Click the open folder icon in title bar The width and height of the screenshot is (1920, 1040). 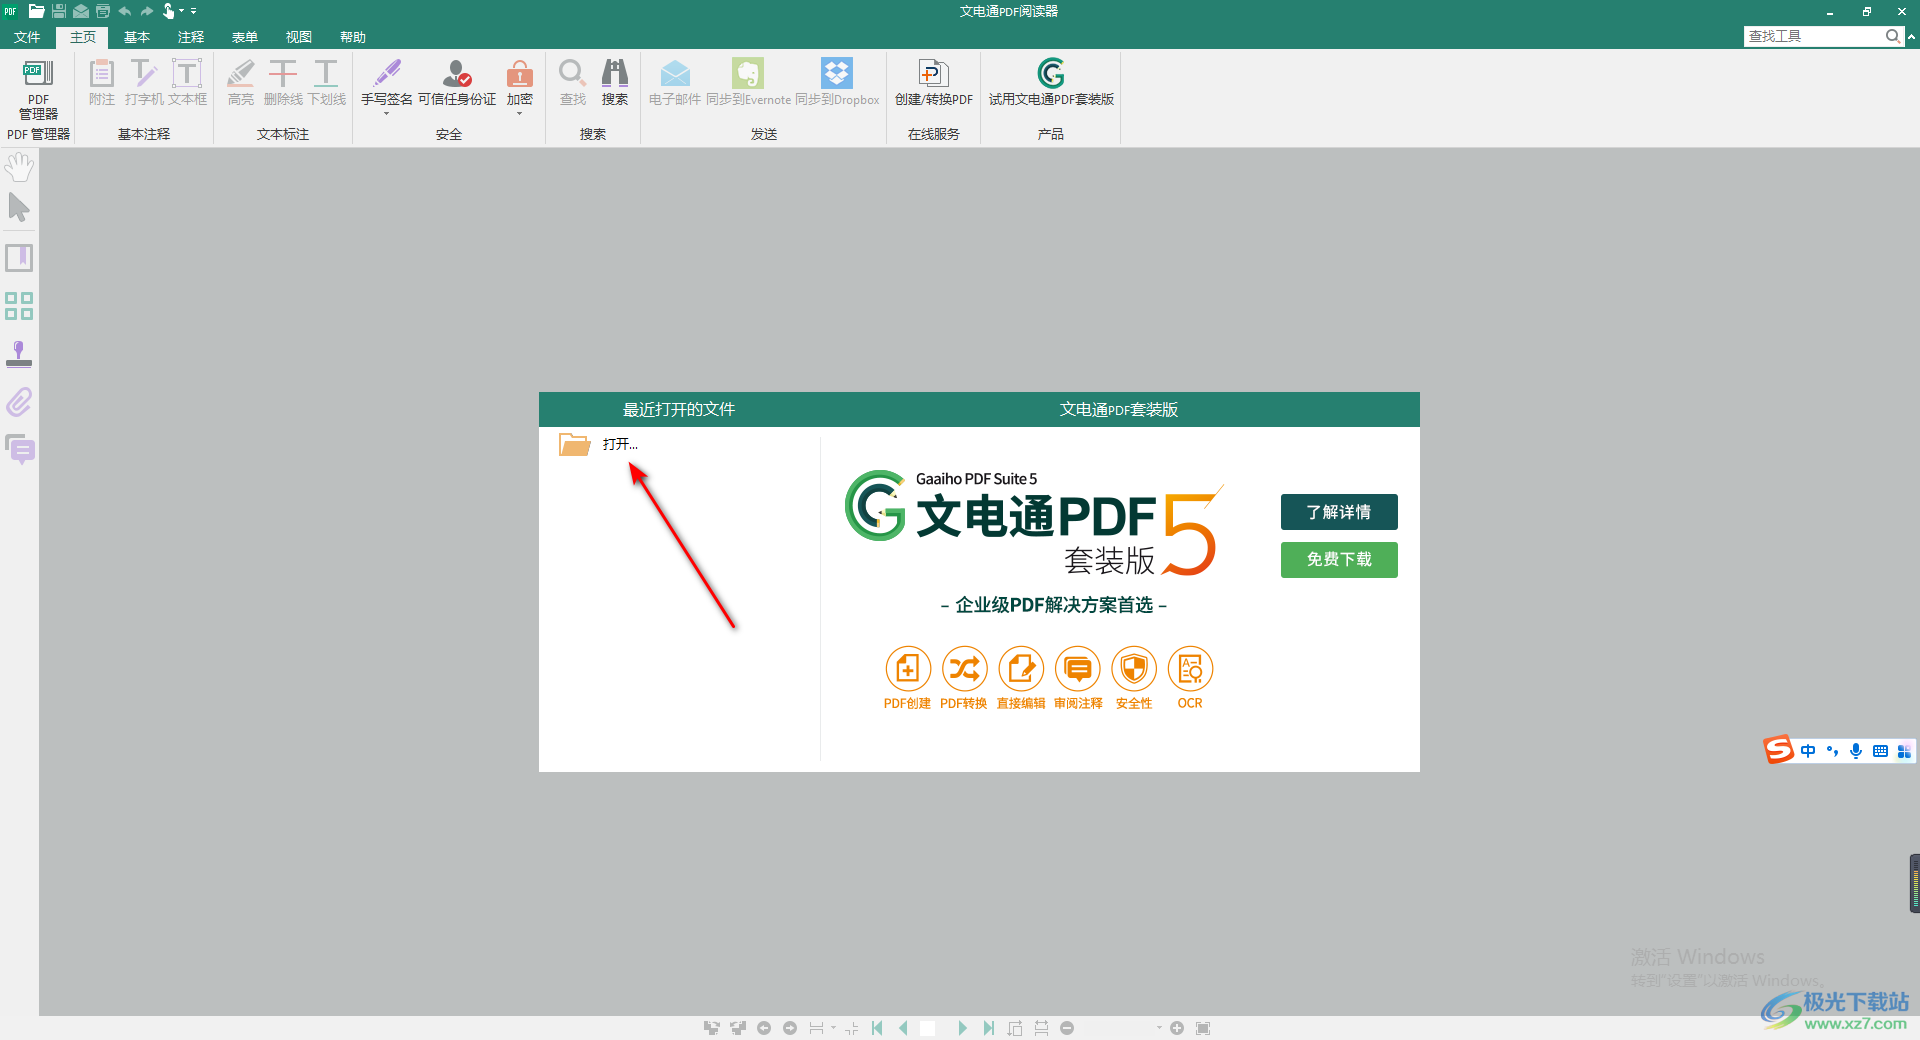pyautogui.click(x=37, y=11)
